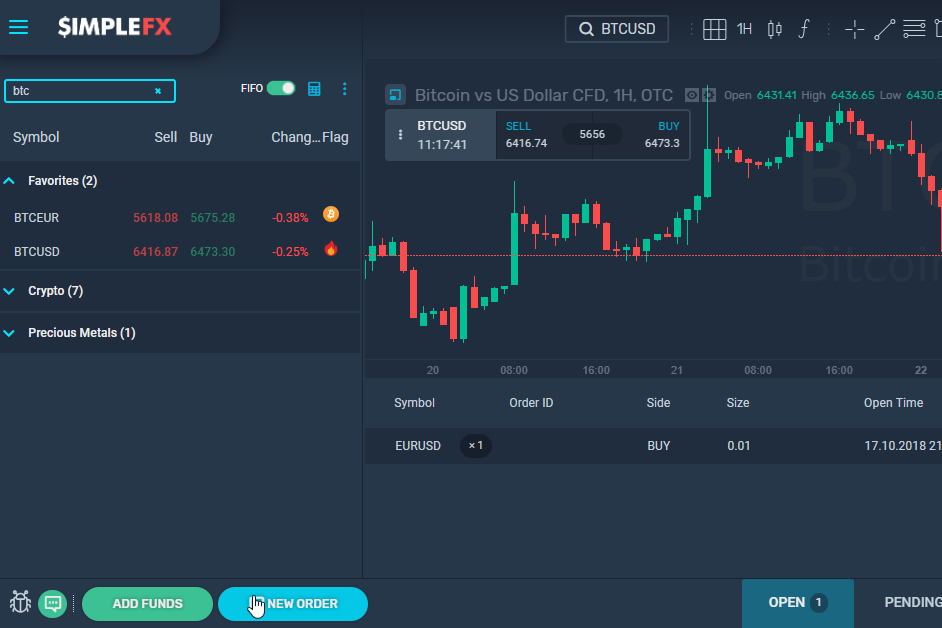
Task: Click the chart layout grid icon
Action: pos(714,29)
